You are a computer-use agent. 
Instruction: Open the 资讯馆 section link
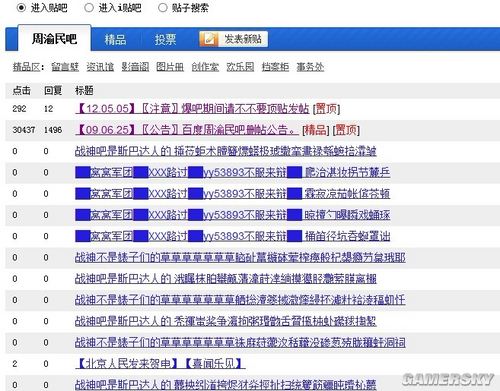(100, 67)
